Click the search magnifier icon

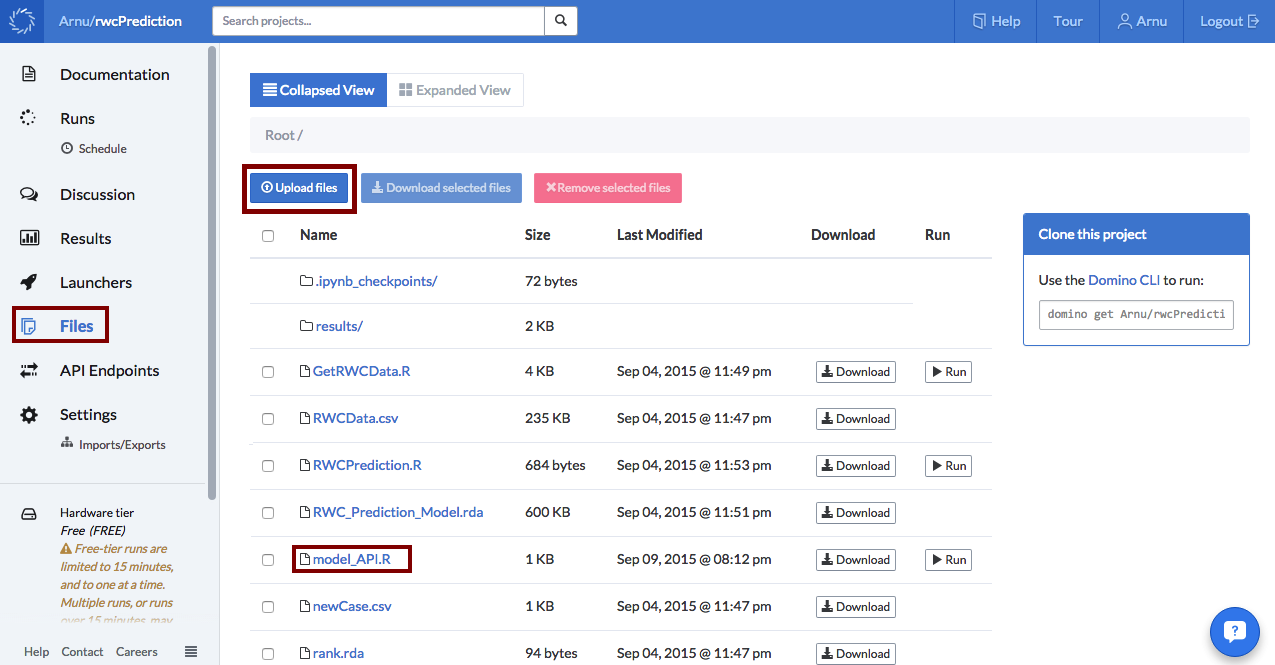point(560,20)
